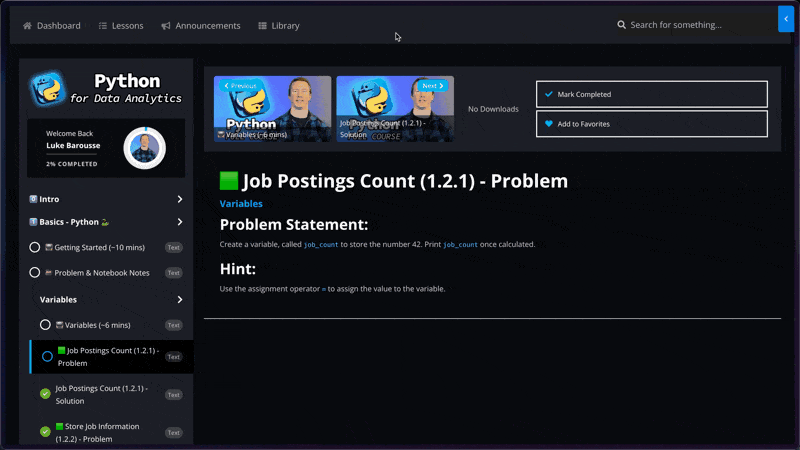Viewport: 800px width, 450px height.
Task: Click the Welcome Back text
Action: click(69, 133)
